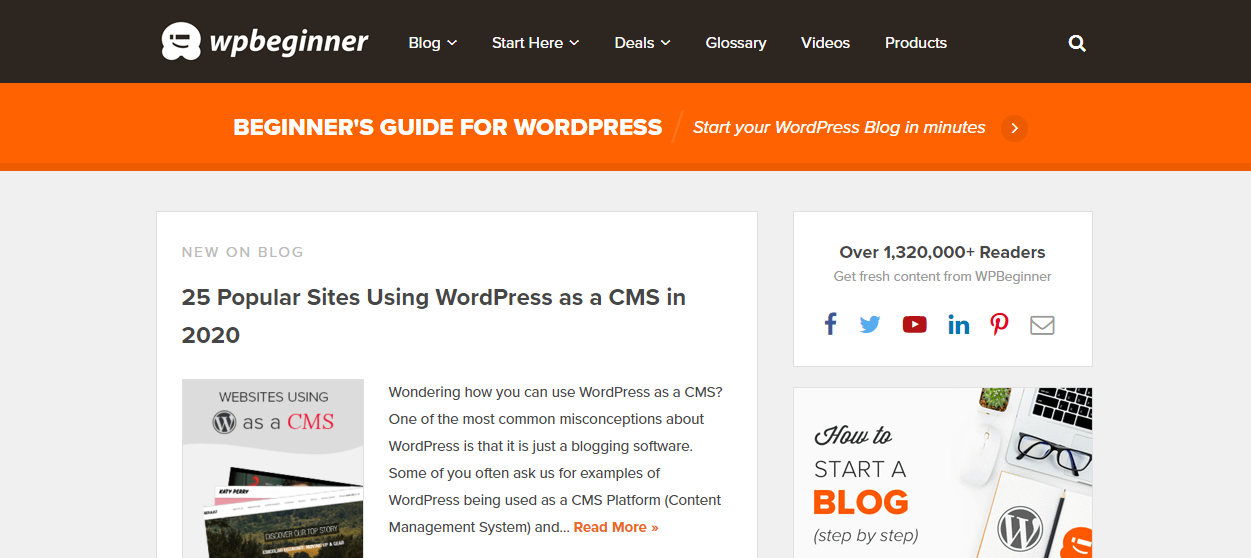Click the email envelope icon
This screenshot has height=558, width=1251.
1042,325
